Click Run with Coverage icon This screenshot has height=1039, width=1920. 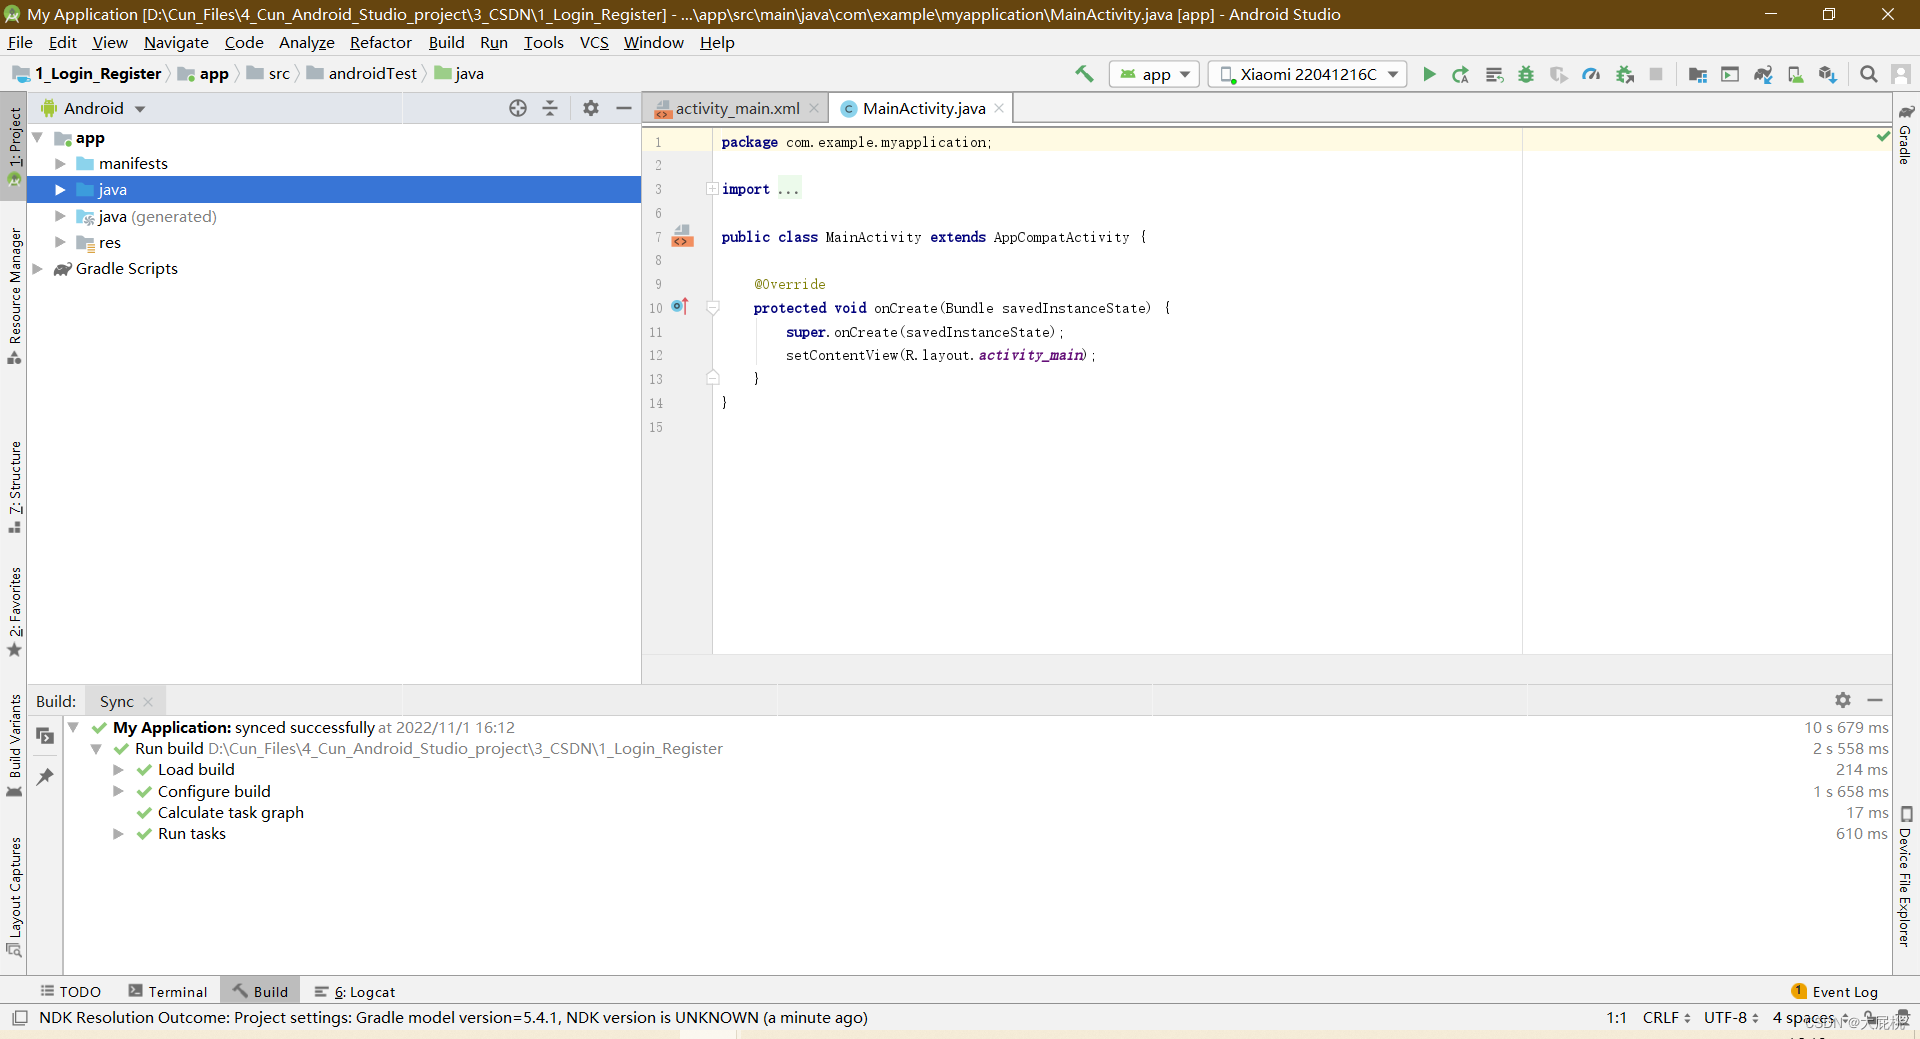pos(1558,74)
